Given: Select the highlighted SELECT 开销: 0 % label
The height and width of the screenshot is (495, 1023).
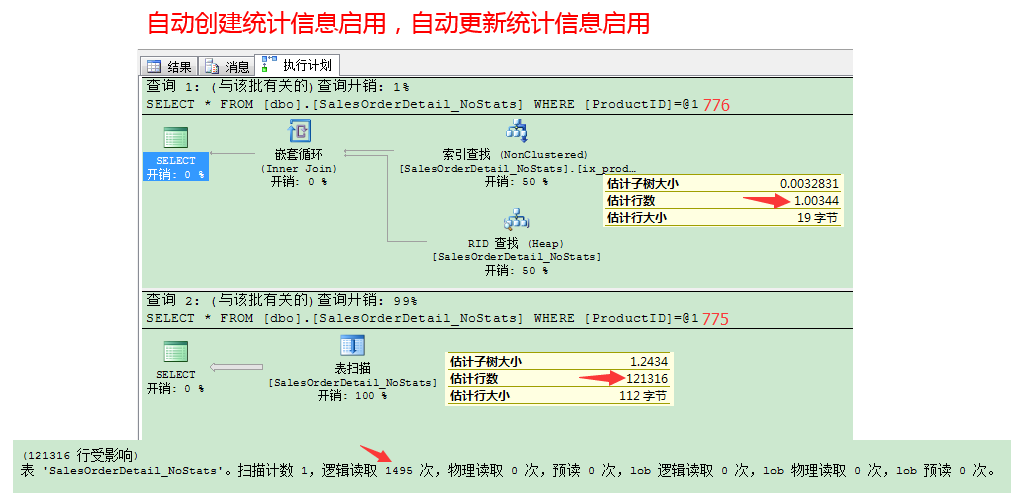Looking at the screenshot, I should point(176,167).
